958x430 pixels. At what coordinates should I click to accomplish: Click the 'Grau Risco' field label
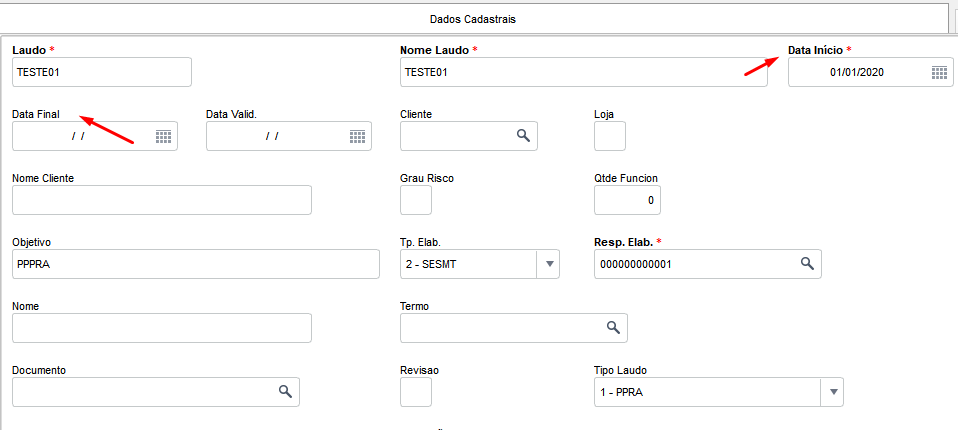pyautogui.click(x=427, y=178)
